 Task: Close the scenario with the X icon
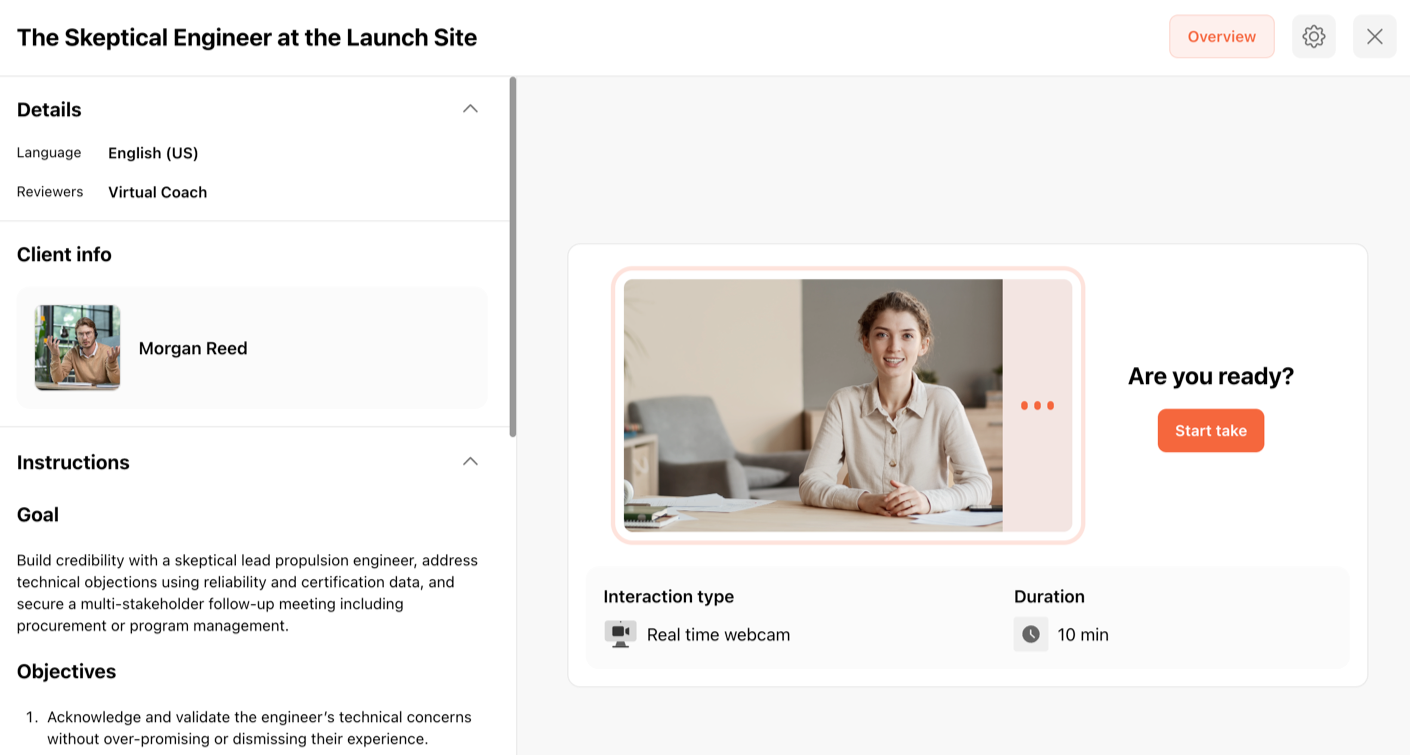(x=1374, y=37)
